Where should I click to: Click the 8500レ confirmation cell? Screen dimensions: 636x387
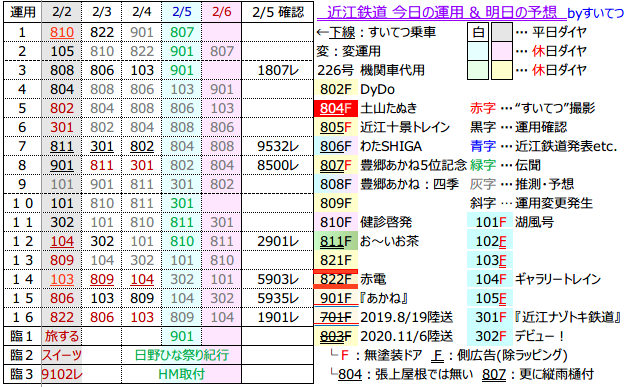pos(278,165)
